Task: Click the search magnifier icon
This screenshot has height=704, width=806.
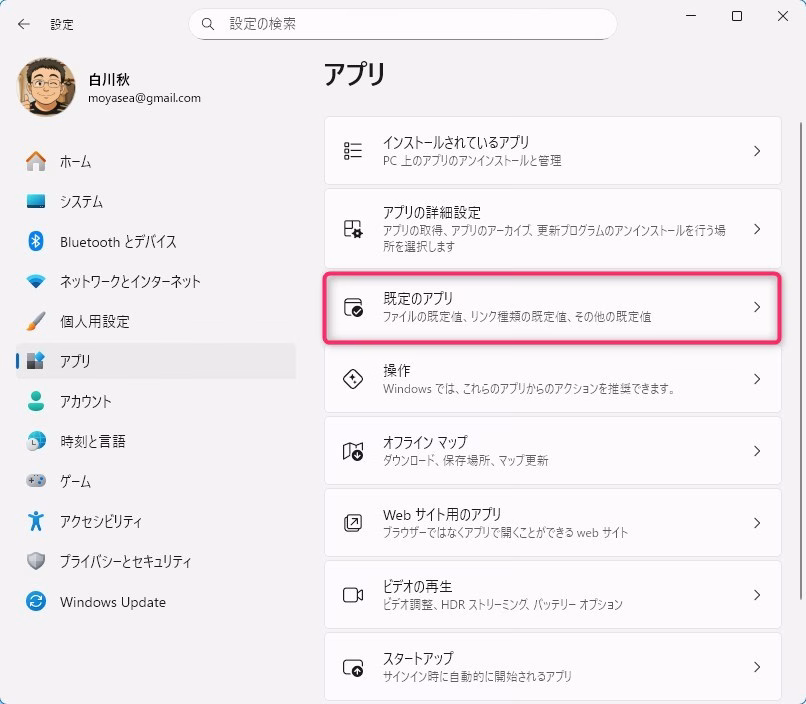Action: (x=208, y=24)
